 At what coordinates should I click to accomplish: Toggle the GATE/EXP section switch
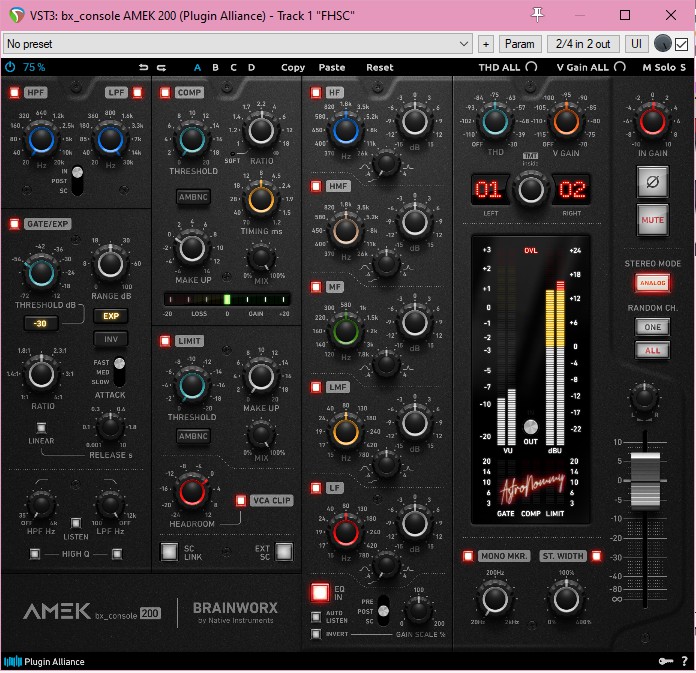click(x=15, y=224)
